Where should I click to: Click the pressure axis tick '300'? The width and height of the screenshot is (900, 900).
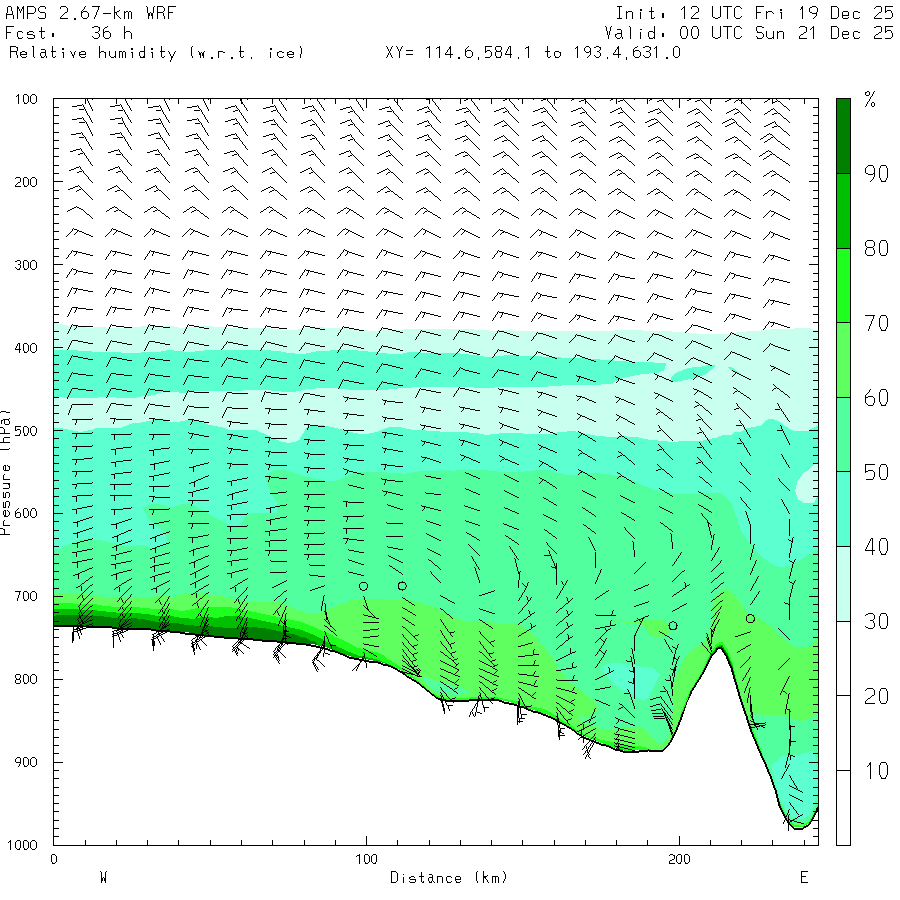coord(26,265)
